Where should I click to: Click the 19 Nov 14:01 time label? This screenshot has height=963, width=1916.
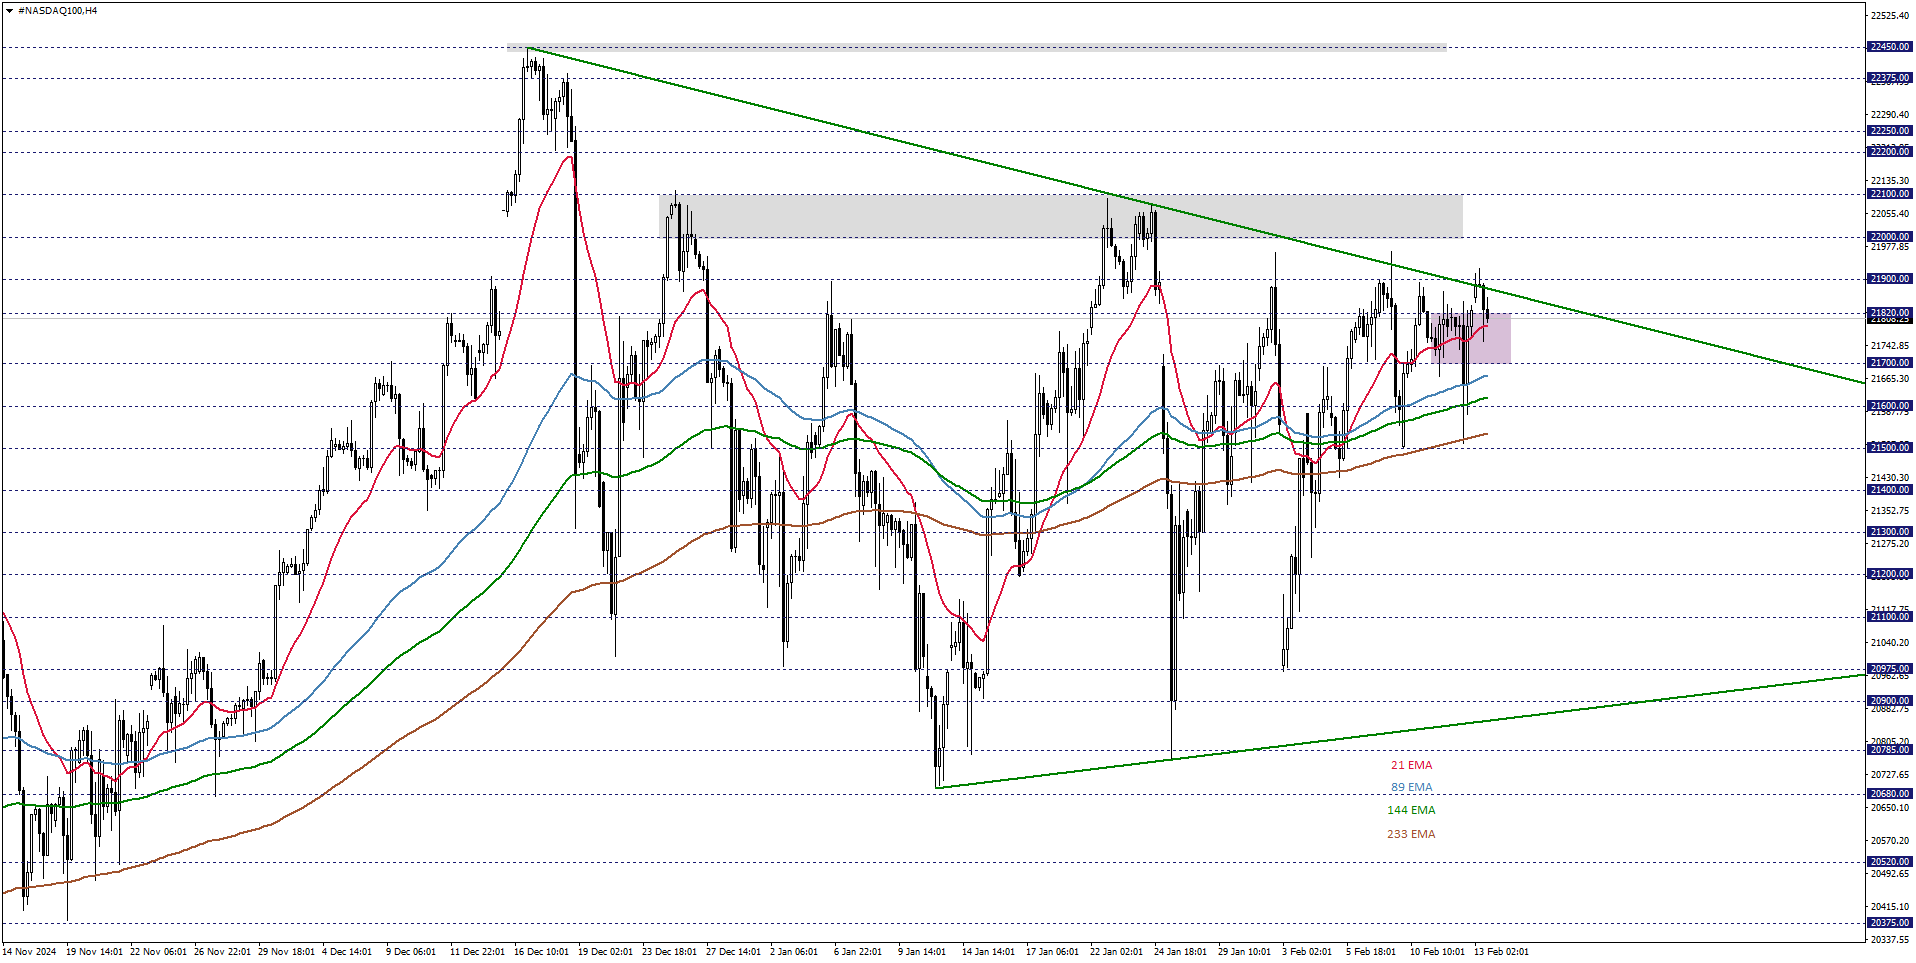94,952
